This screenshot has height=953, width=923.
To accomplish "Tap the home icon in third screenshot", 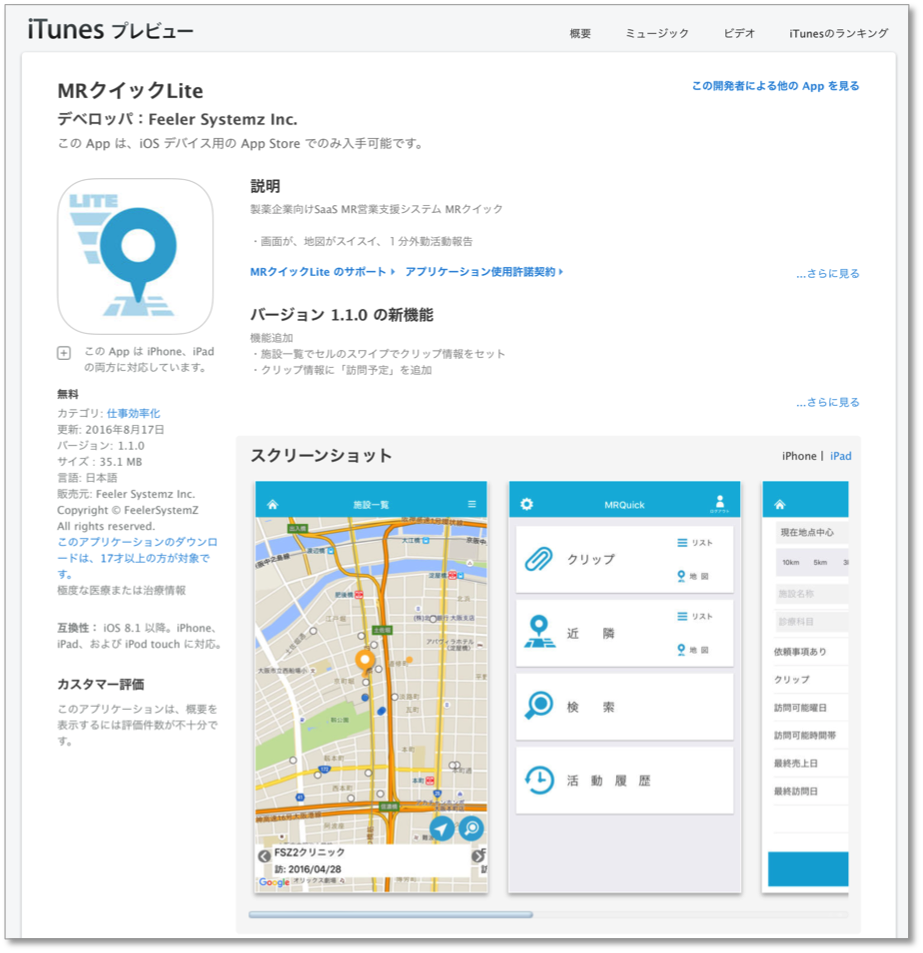I will pyautogui.click(x=780, y=504).
